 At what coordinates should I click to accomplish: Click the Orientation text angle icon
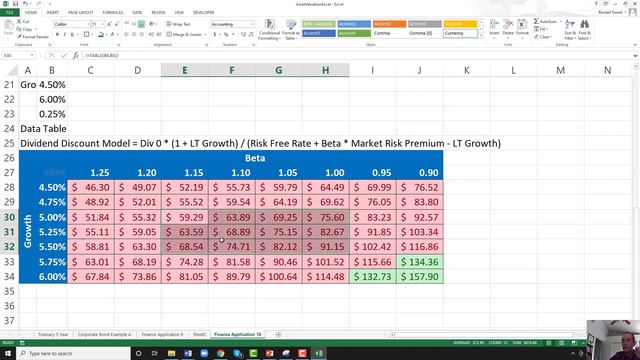coord(152,24)
